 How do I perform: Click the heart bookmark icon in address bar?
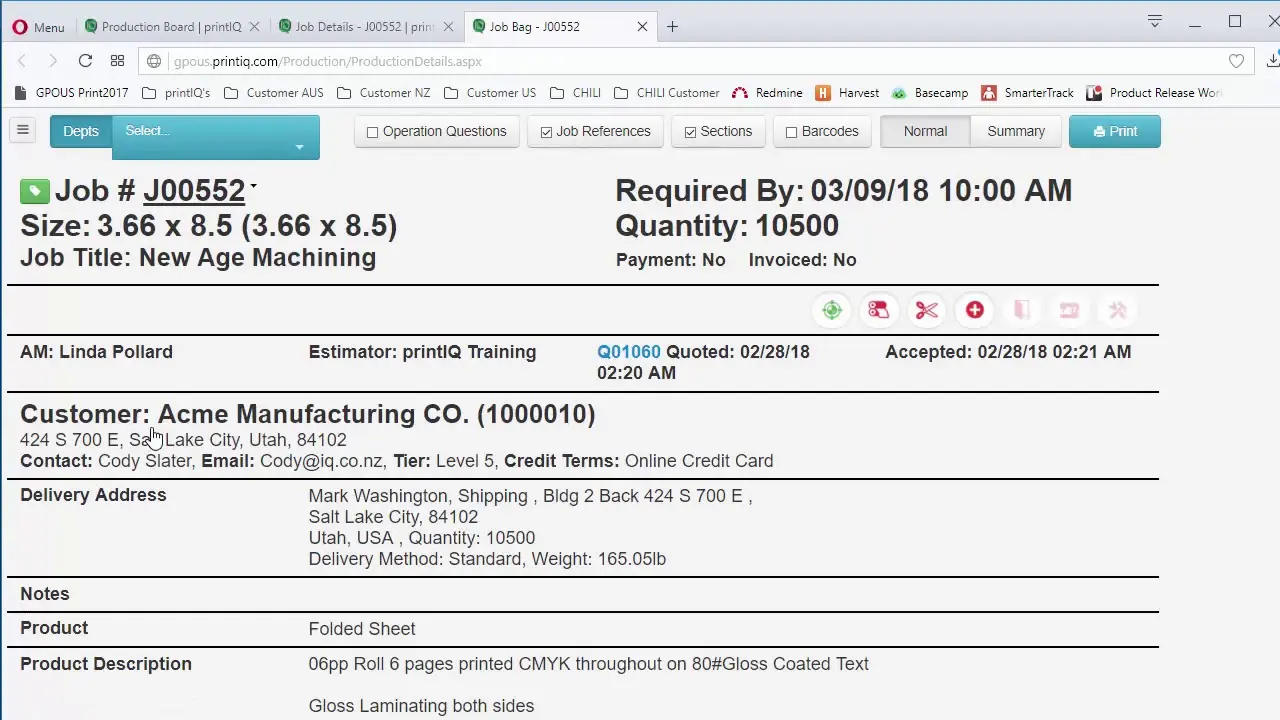pos(1236,61)
